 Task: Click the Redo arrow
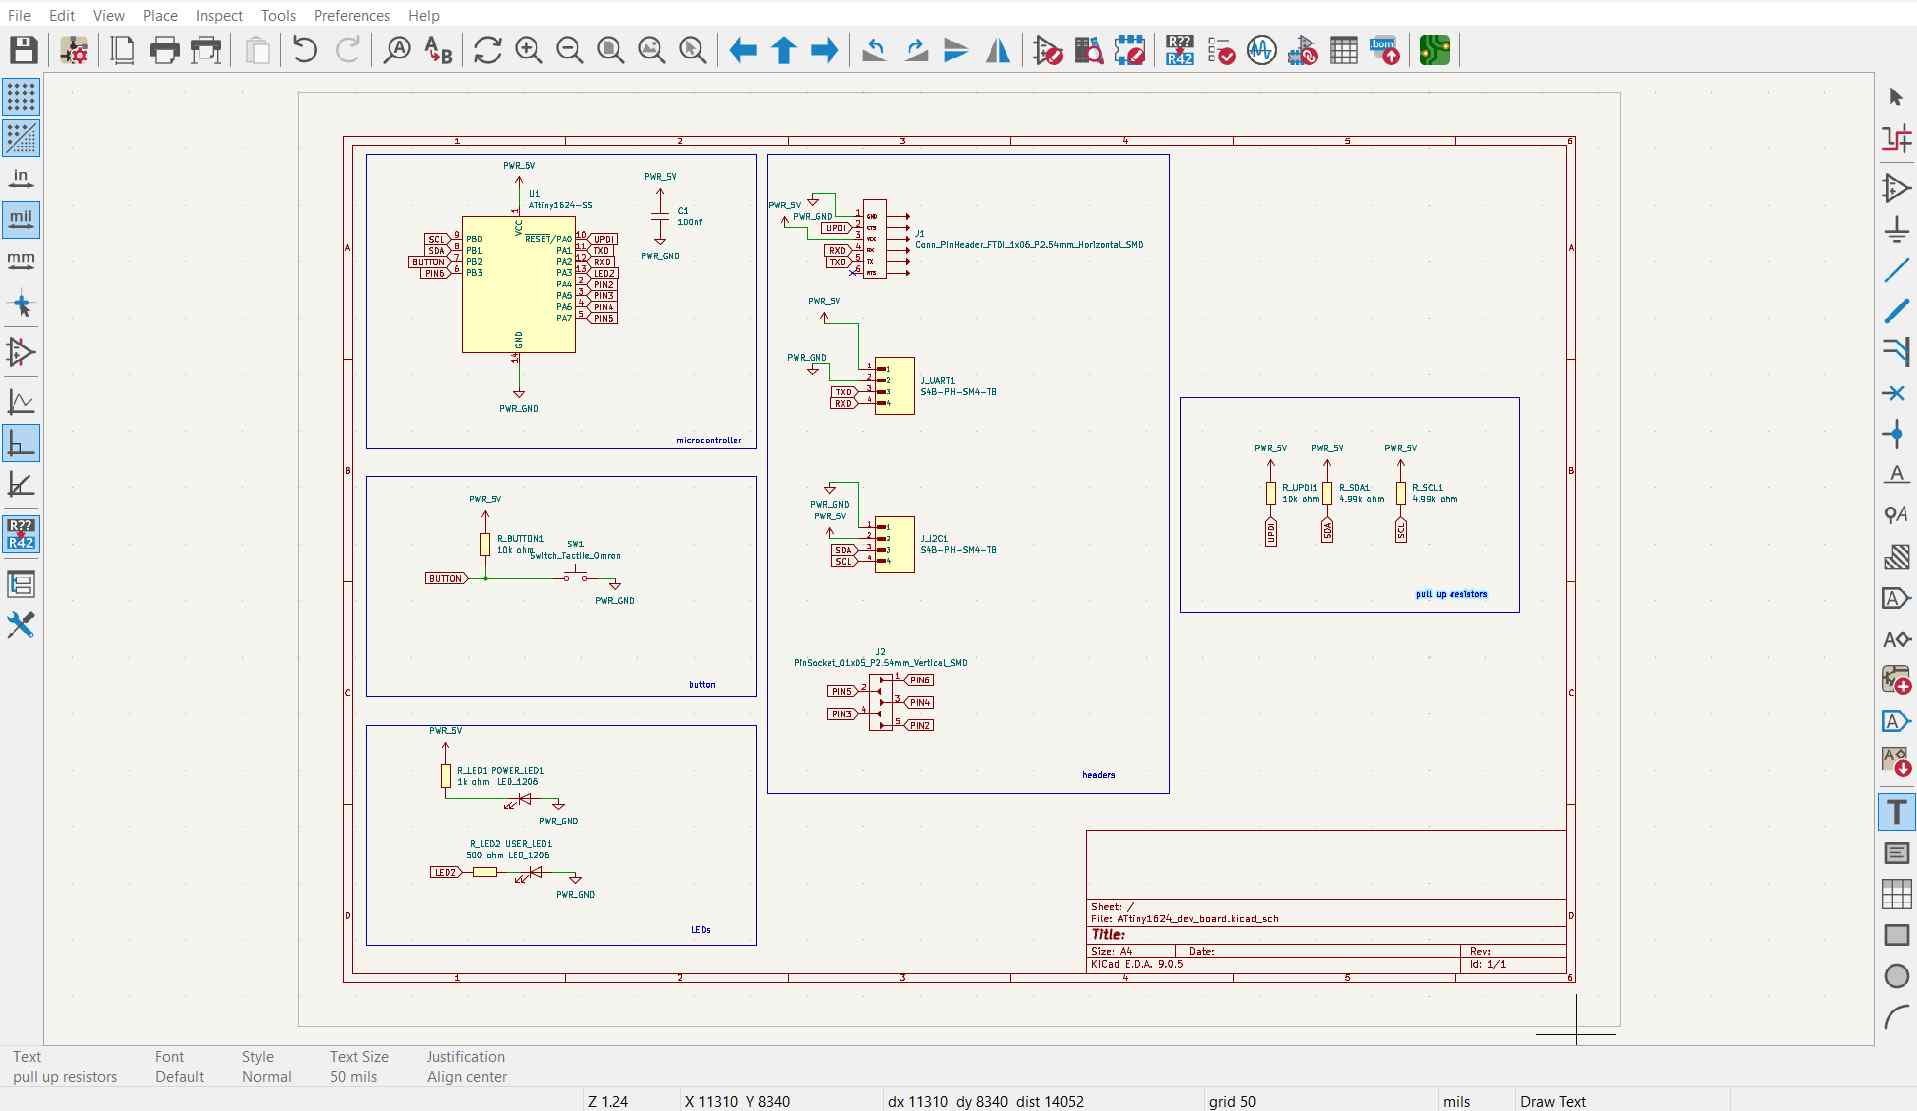point(347,50)
